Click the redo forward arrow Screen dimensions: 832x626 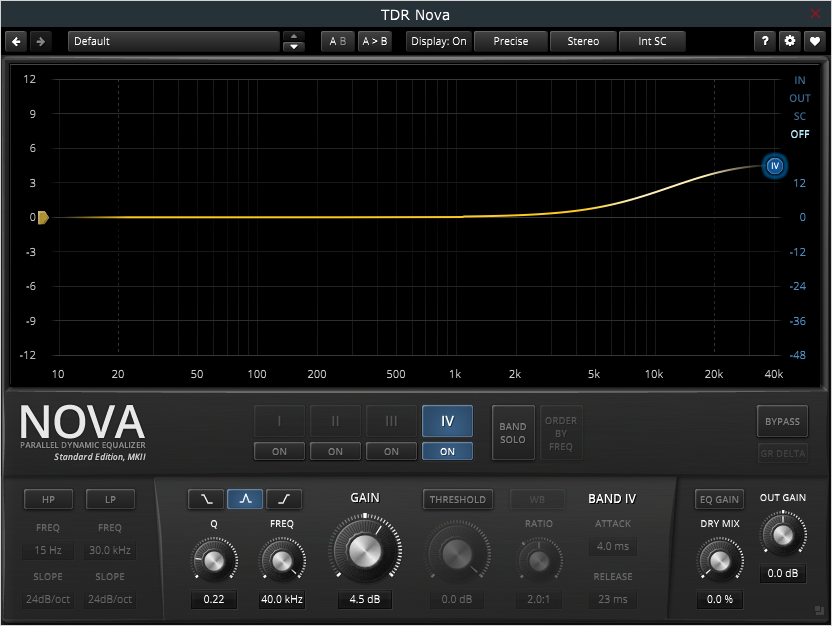(x=40, y=41)
